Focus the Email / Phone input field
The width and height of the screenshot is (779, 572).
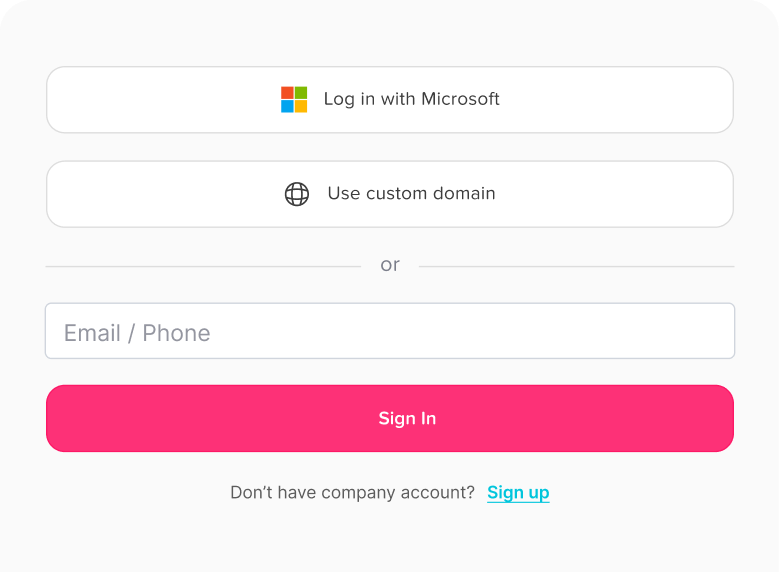click(x=390, y=331)
